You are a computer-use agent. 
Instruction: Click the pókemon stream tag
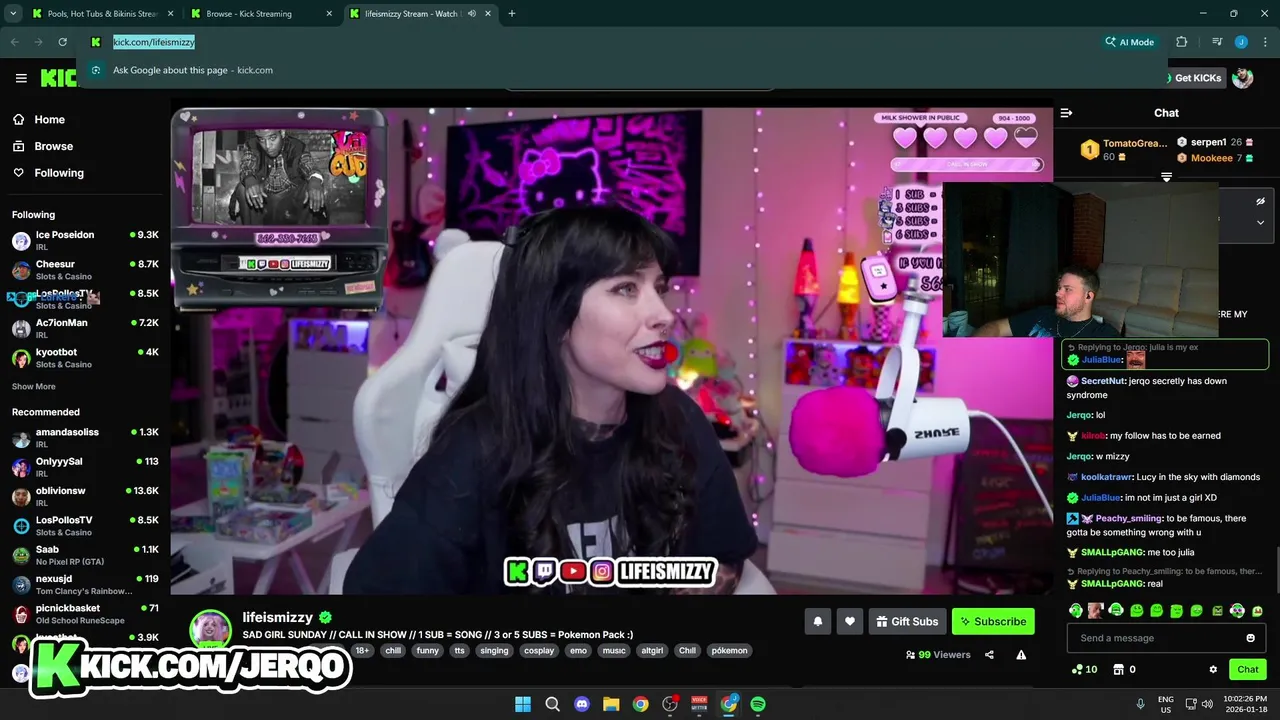click(x=729, y=650)
